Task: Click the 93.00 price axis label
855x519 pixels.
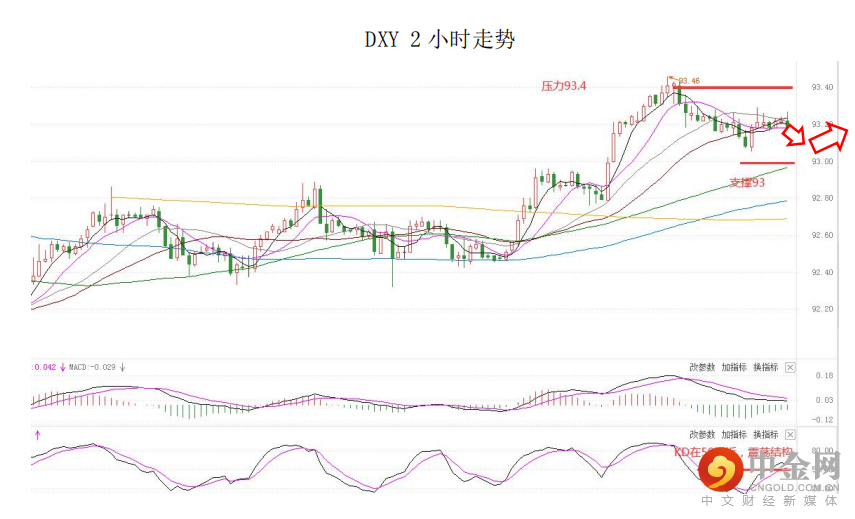Action: click(x=822, y=161)
